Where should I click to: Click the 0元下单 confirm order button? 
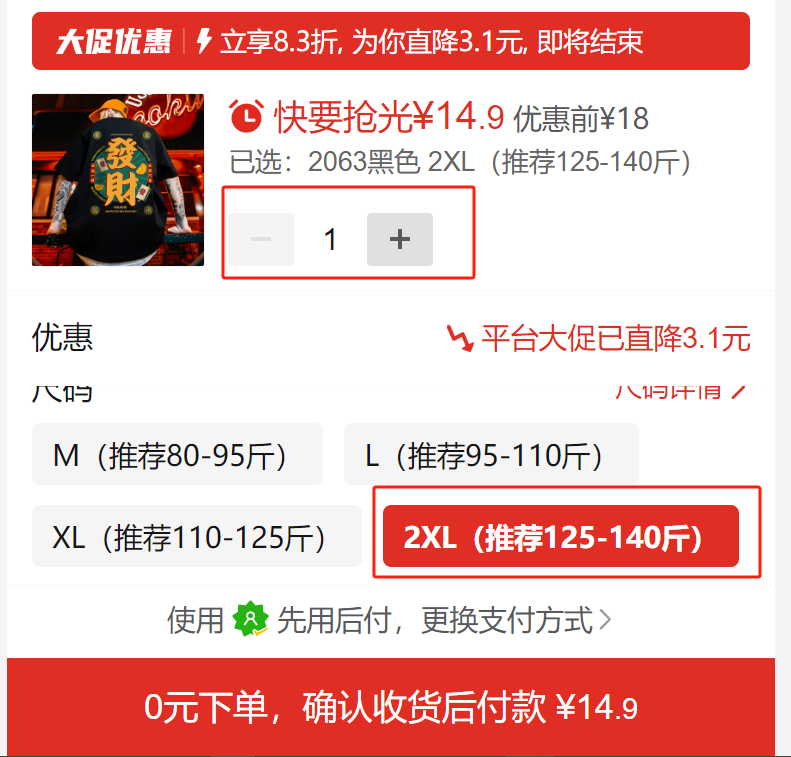pyautogui.click(x=391, y=707)
